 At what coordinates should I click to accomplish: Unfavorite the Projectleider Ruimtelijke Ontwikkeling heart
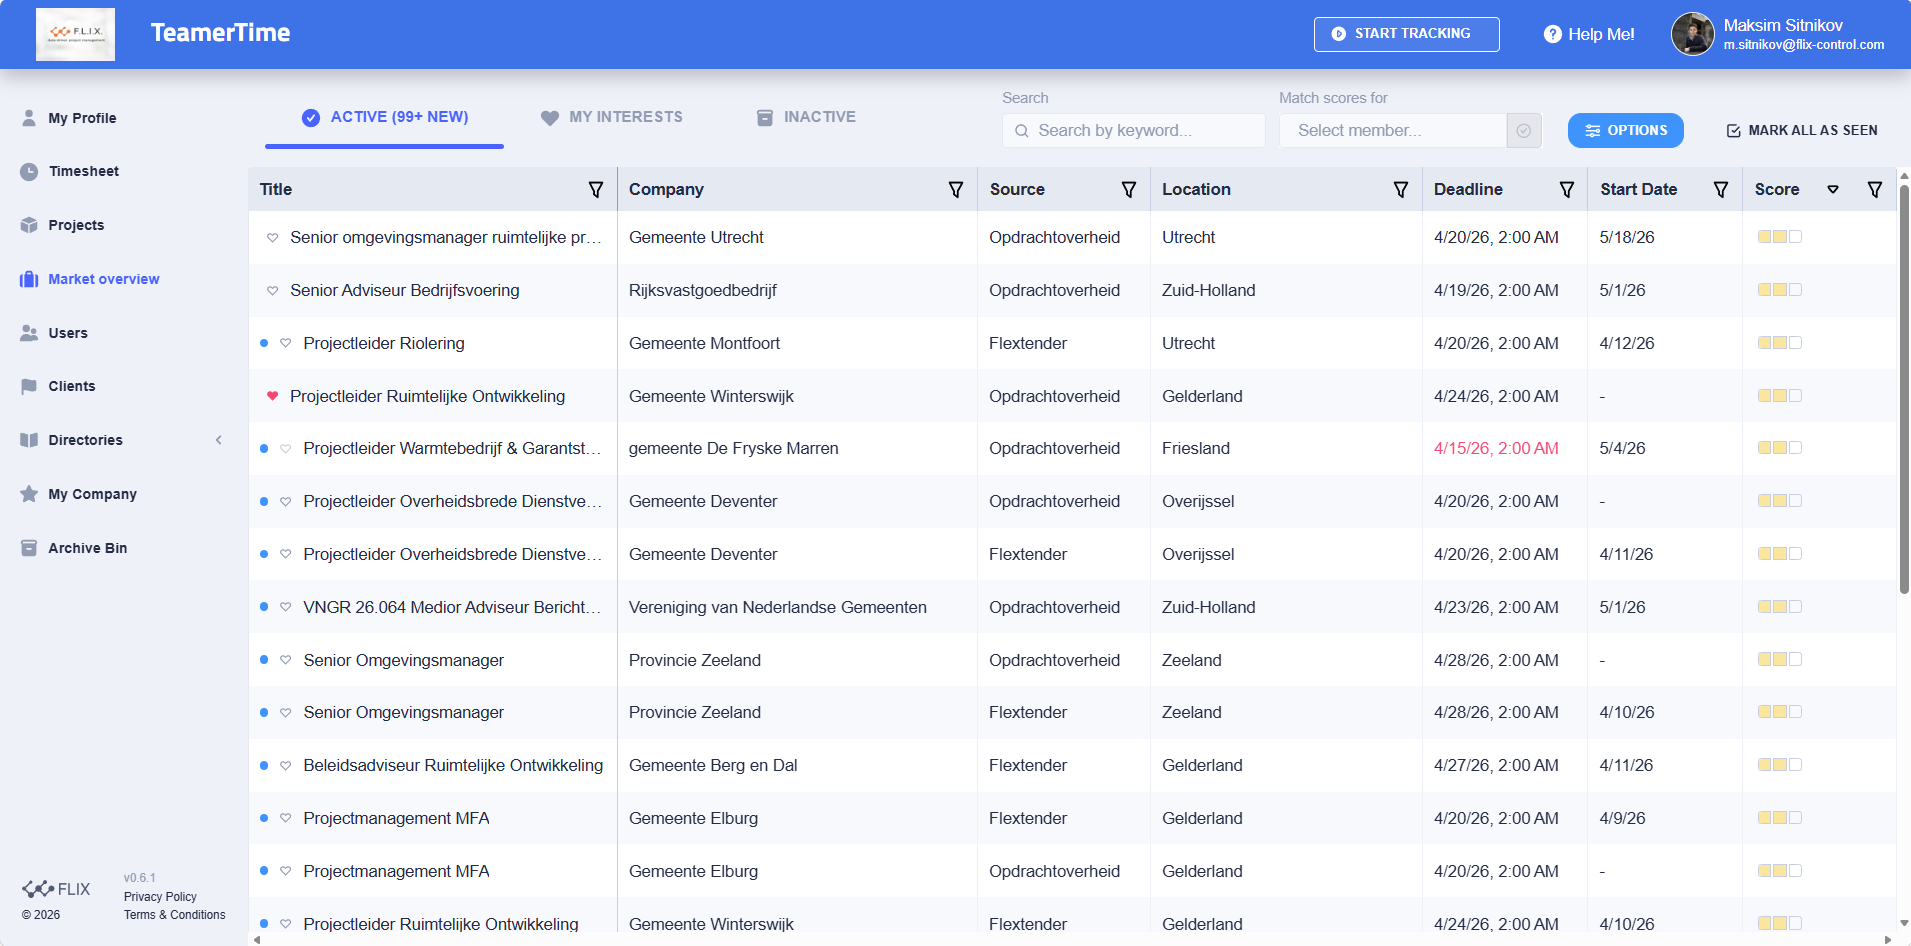point(273,396)
